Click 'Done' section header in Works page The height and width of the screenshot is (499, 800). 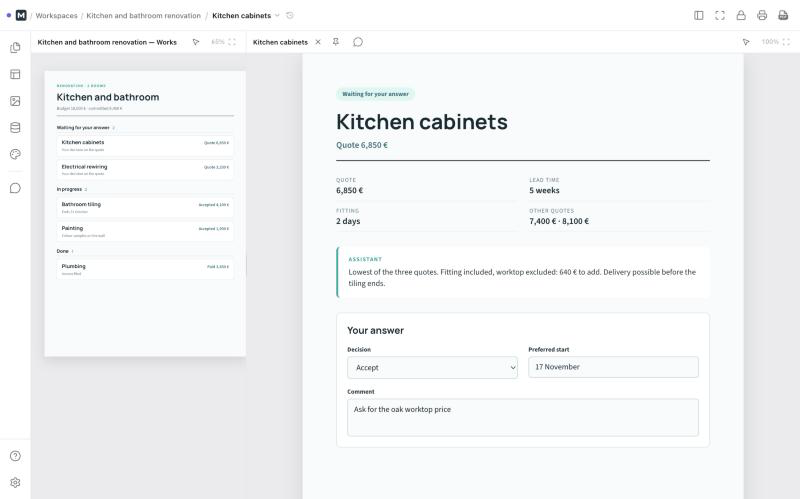[63, 251]
